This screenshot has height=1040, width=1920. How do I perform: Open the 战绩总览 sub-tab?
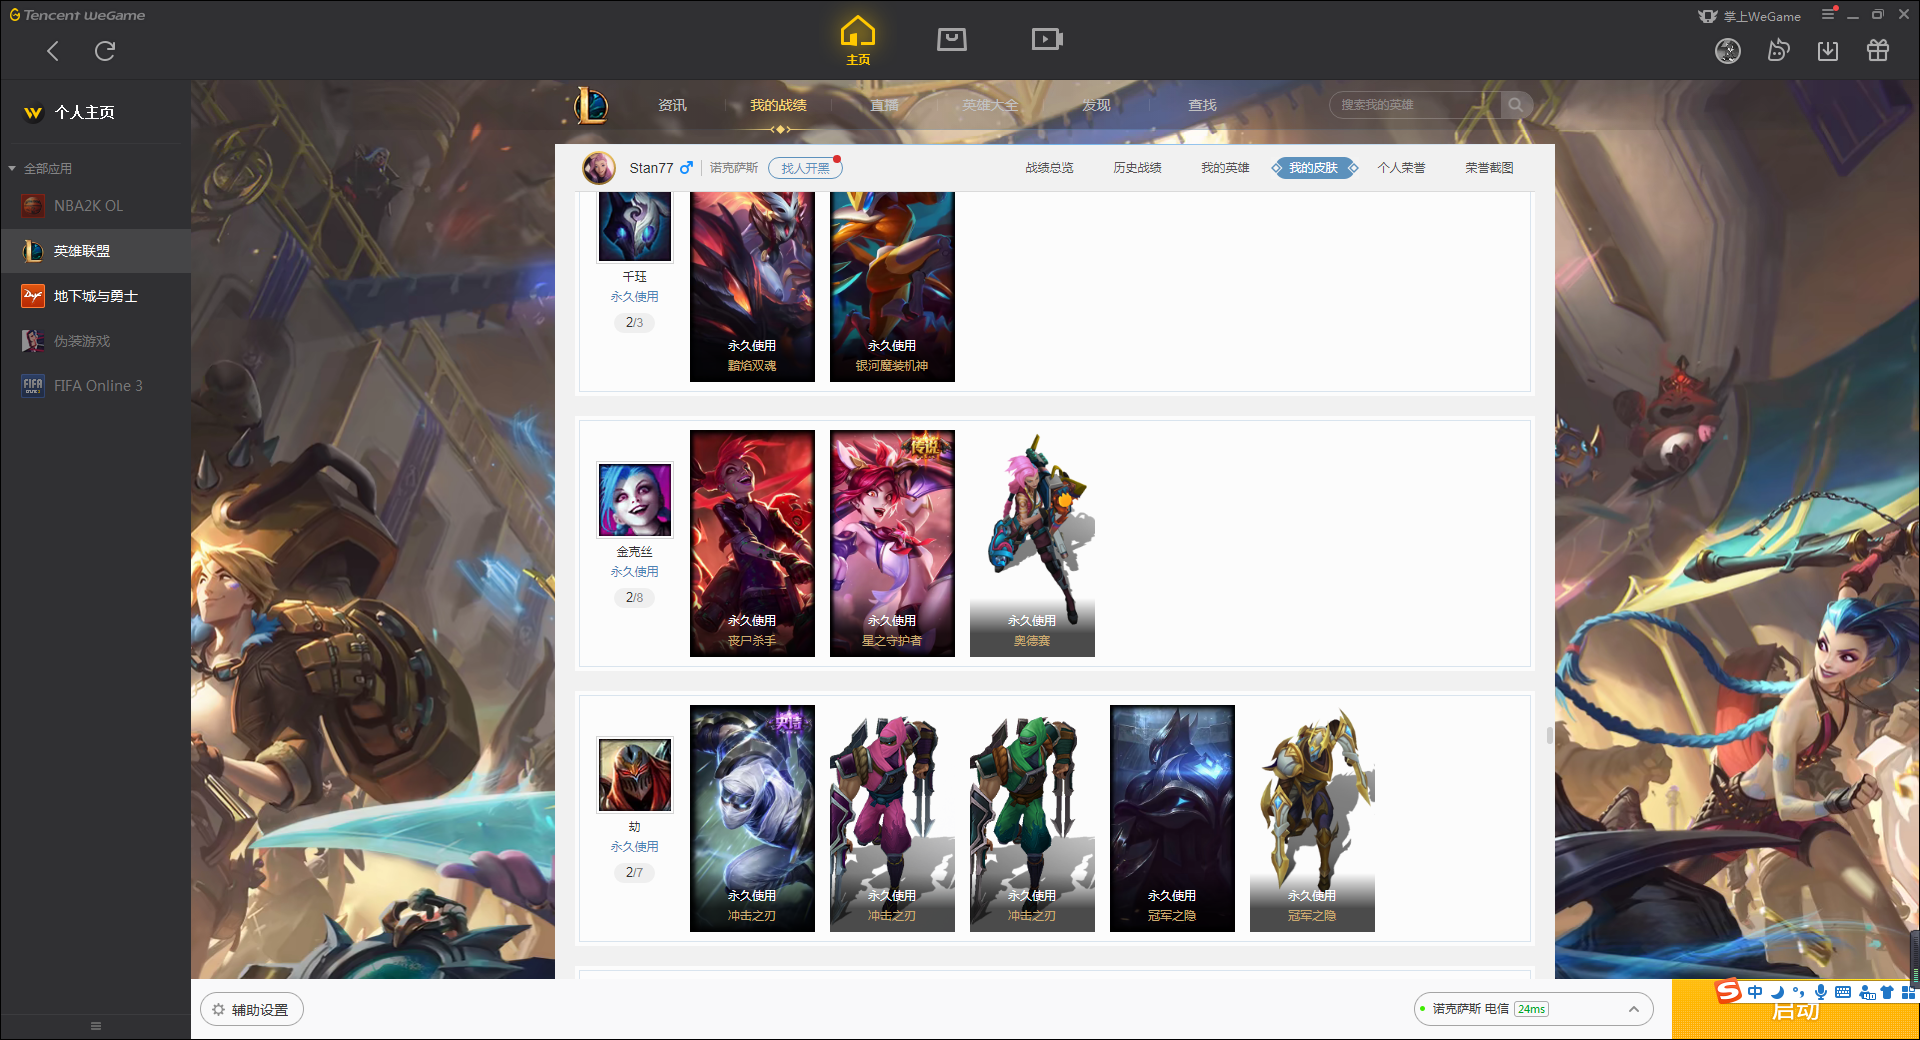(x=1049, y=168)
